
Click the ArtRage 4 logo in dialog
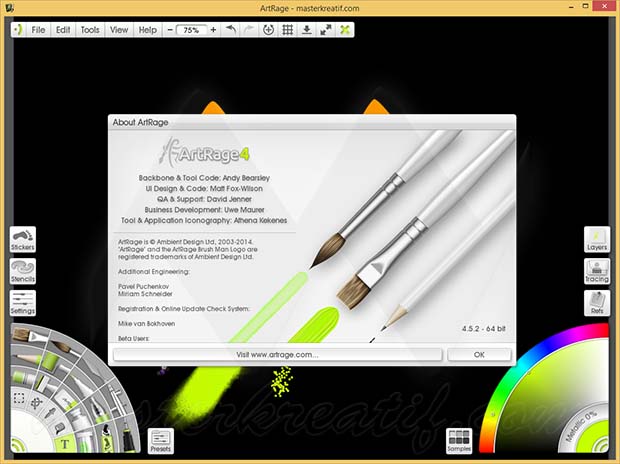pyautogui.click(x=204, y=152)
